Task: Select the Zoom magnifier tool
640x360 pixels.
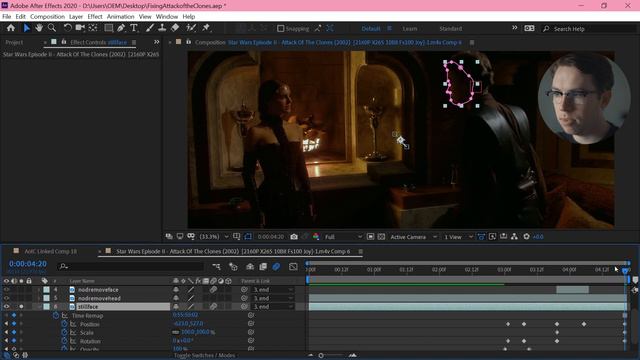Action: [52, 28]
